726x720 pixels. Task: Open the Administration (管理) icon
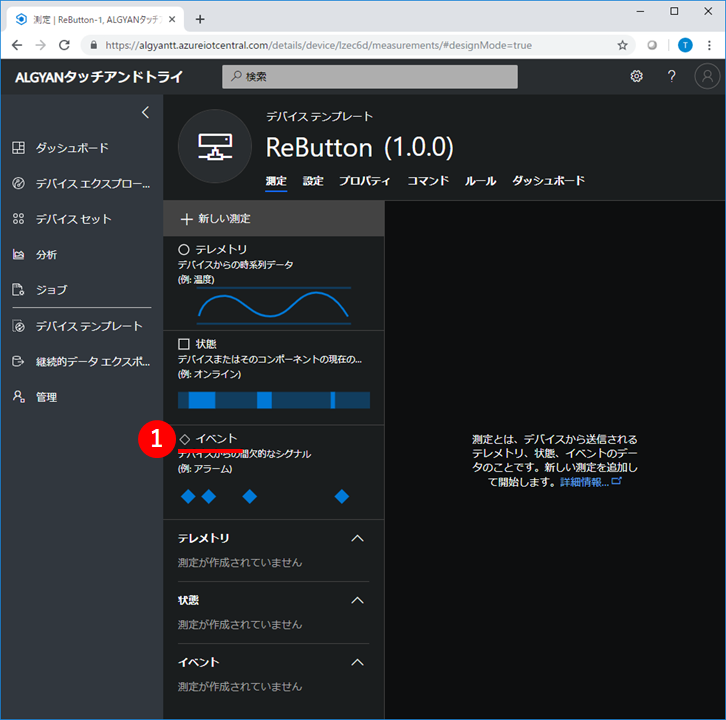(19, 397)
